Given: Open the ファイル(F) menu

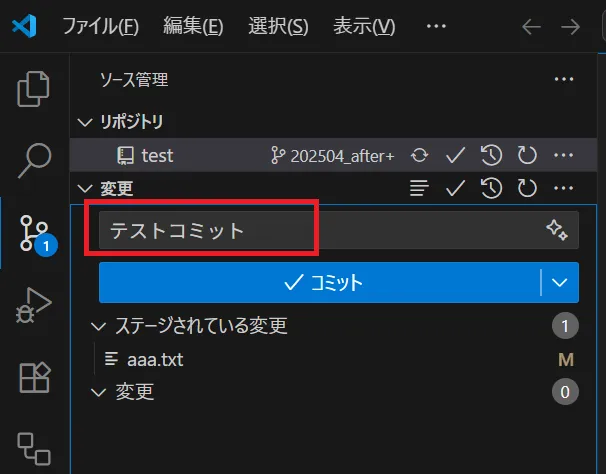Looking at the screenshot, I should [100, 26].
